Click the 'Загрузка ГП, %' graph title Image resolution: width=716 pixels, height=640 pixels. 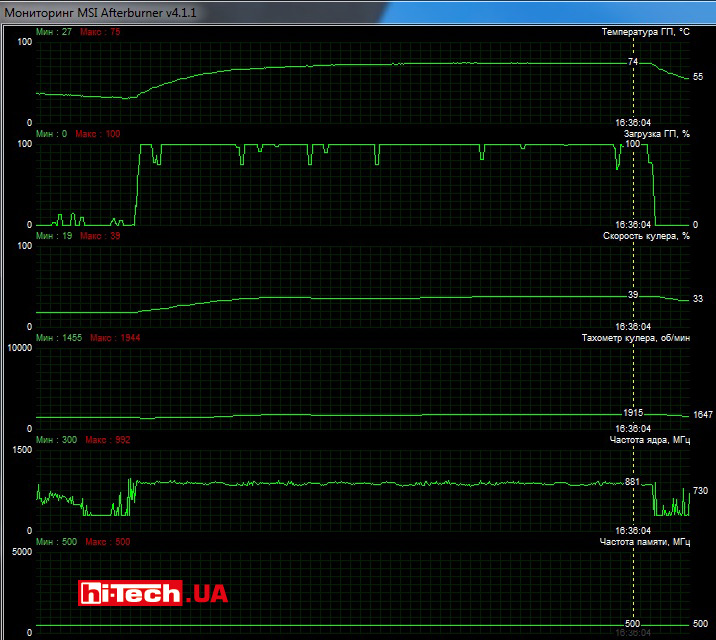click(656, 134)
